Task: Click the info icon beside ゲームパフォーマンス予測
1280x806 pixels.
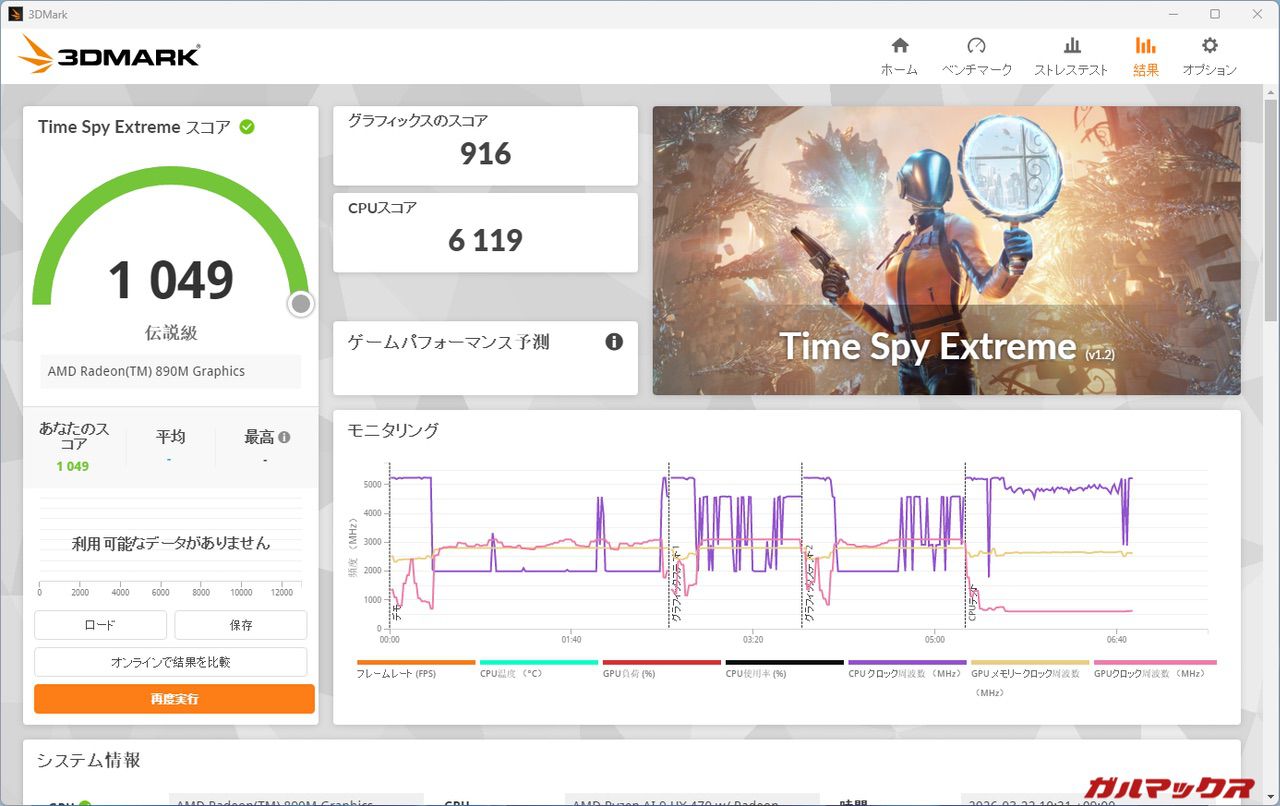Action: pos(614,342)
